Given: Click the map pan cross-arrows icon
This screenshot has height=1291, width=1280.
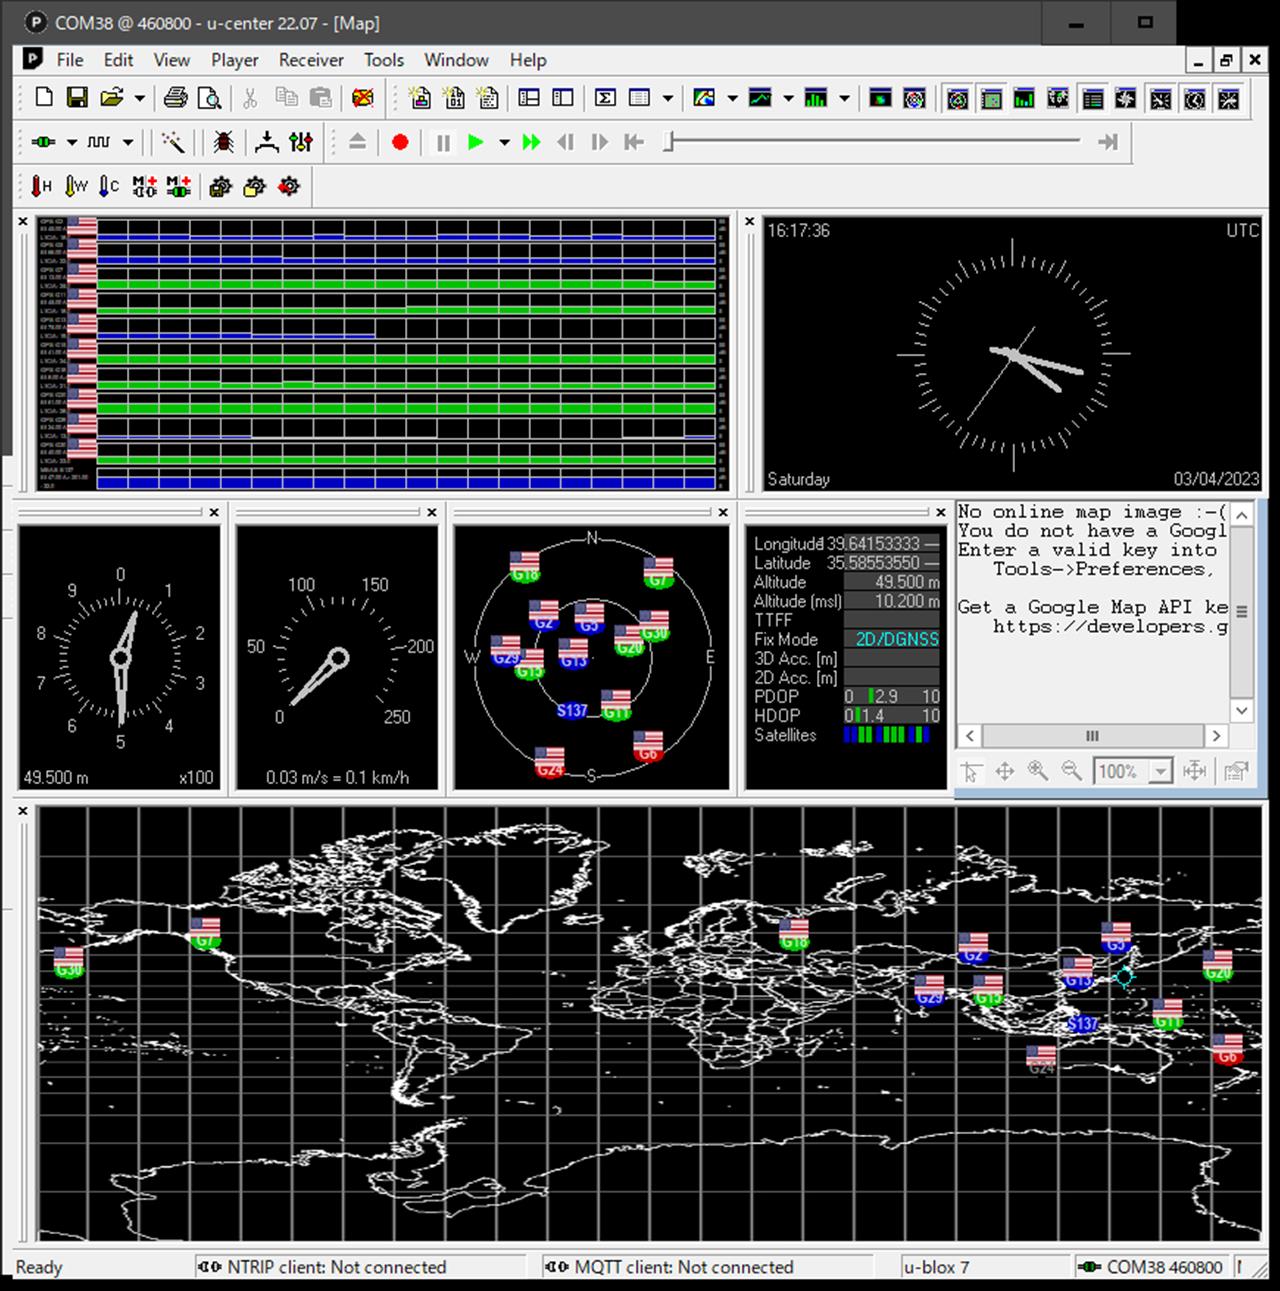Looking at the screenshot, I should coord(1004,771).
